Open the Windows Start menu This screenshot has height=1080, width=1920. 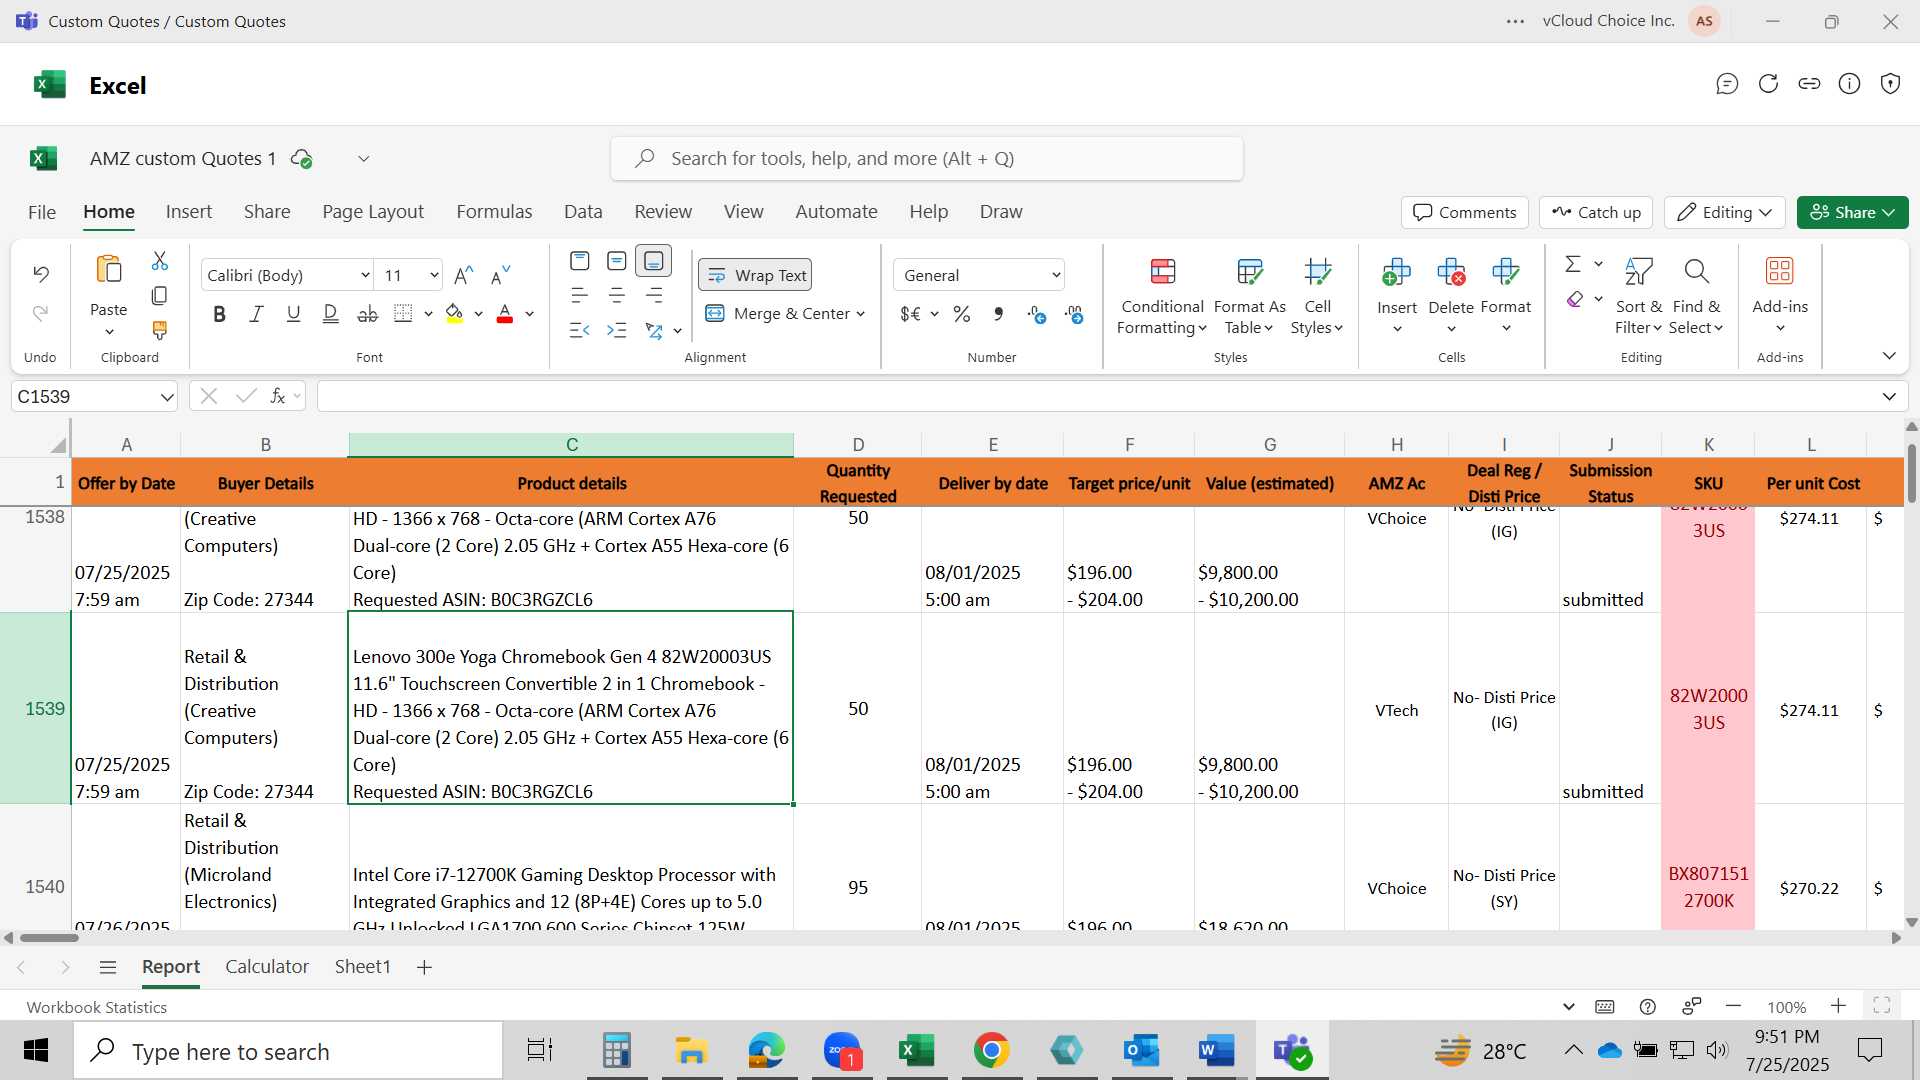tap(36, 1051)
